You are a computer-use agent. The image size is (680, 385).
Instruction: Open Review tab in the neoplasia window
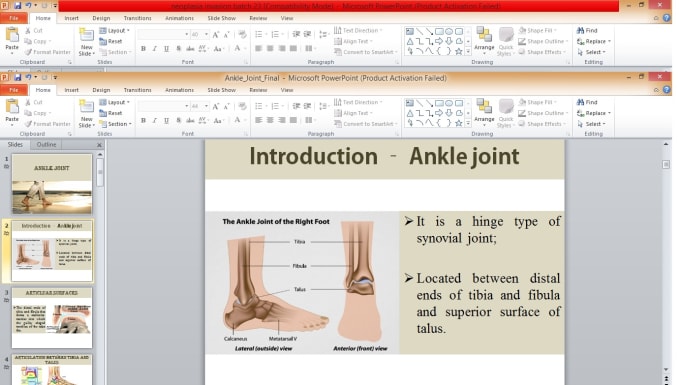(258, 18)
